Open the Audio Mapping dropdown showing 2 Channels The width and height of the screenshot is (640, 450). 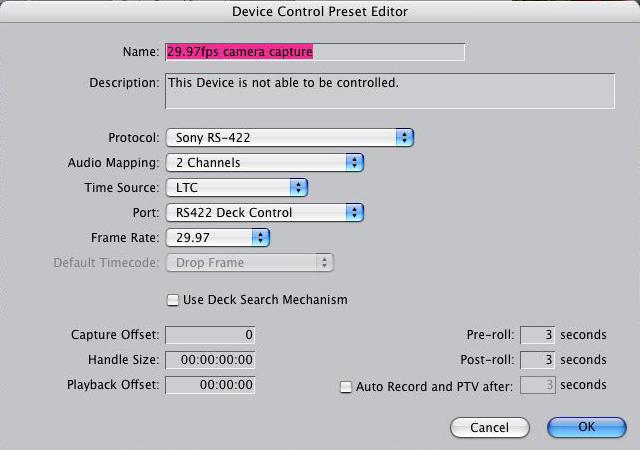click(x=264, y=163)
